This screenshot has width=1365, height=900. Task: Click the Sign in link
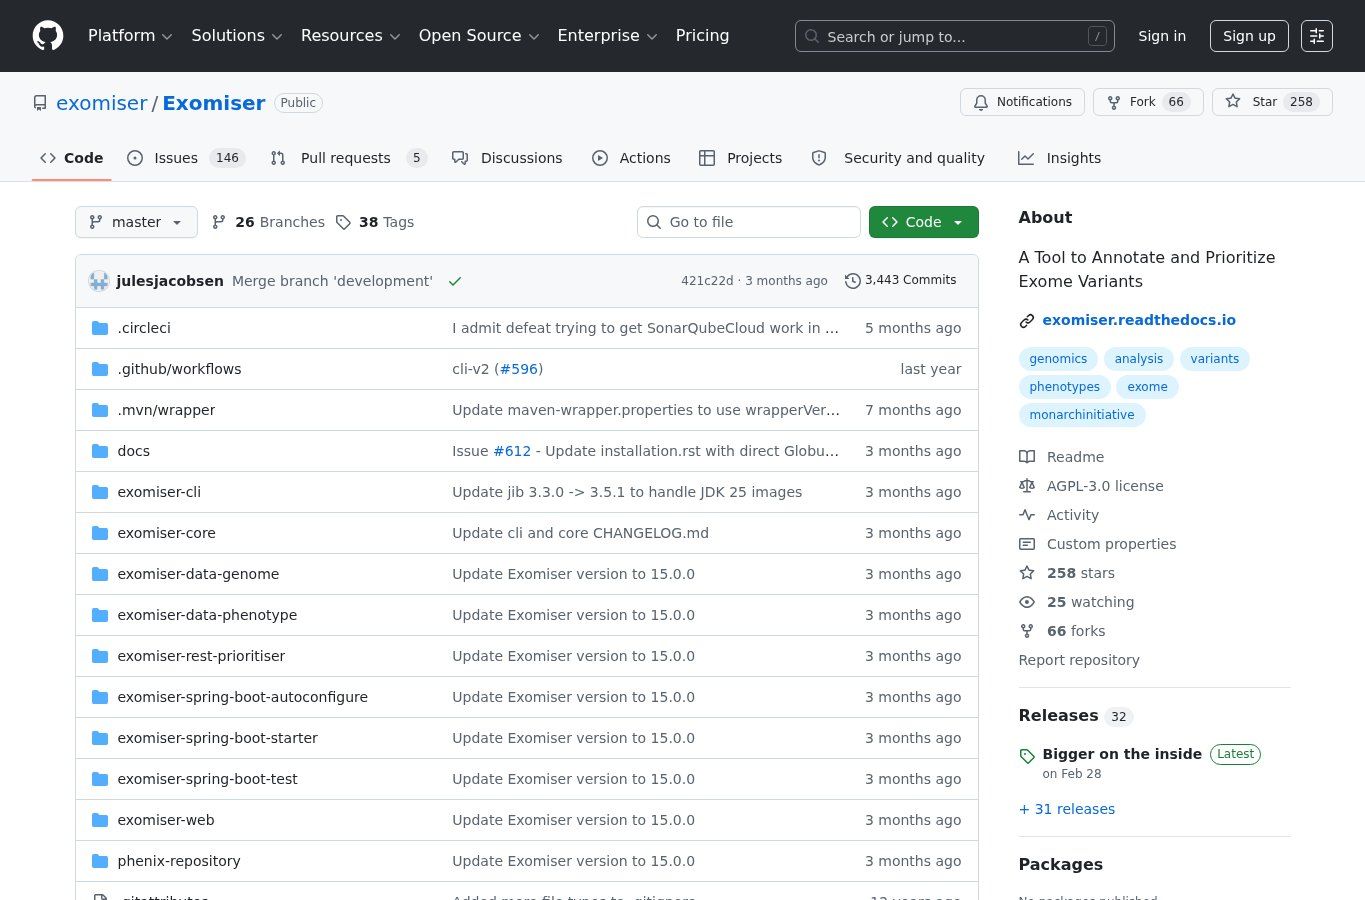click(1162, 36)
